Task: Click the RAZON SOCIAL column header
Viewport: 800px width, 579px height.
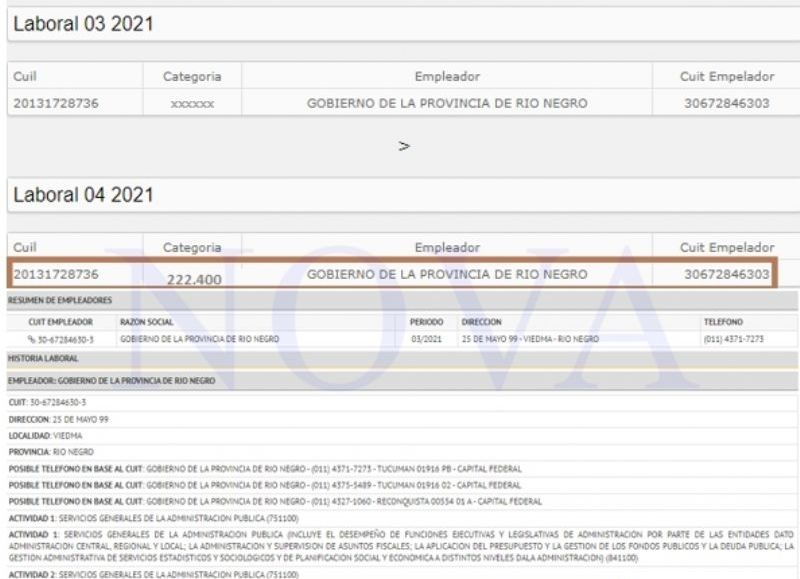Action: click(x=146, y=322)
